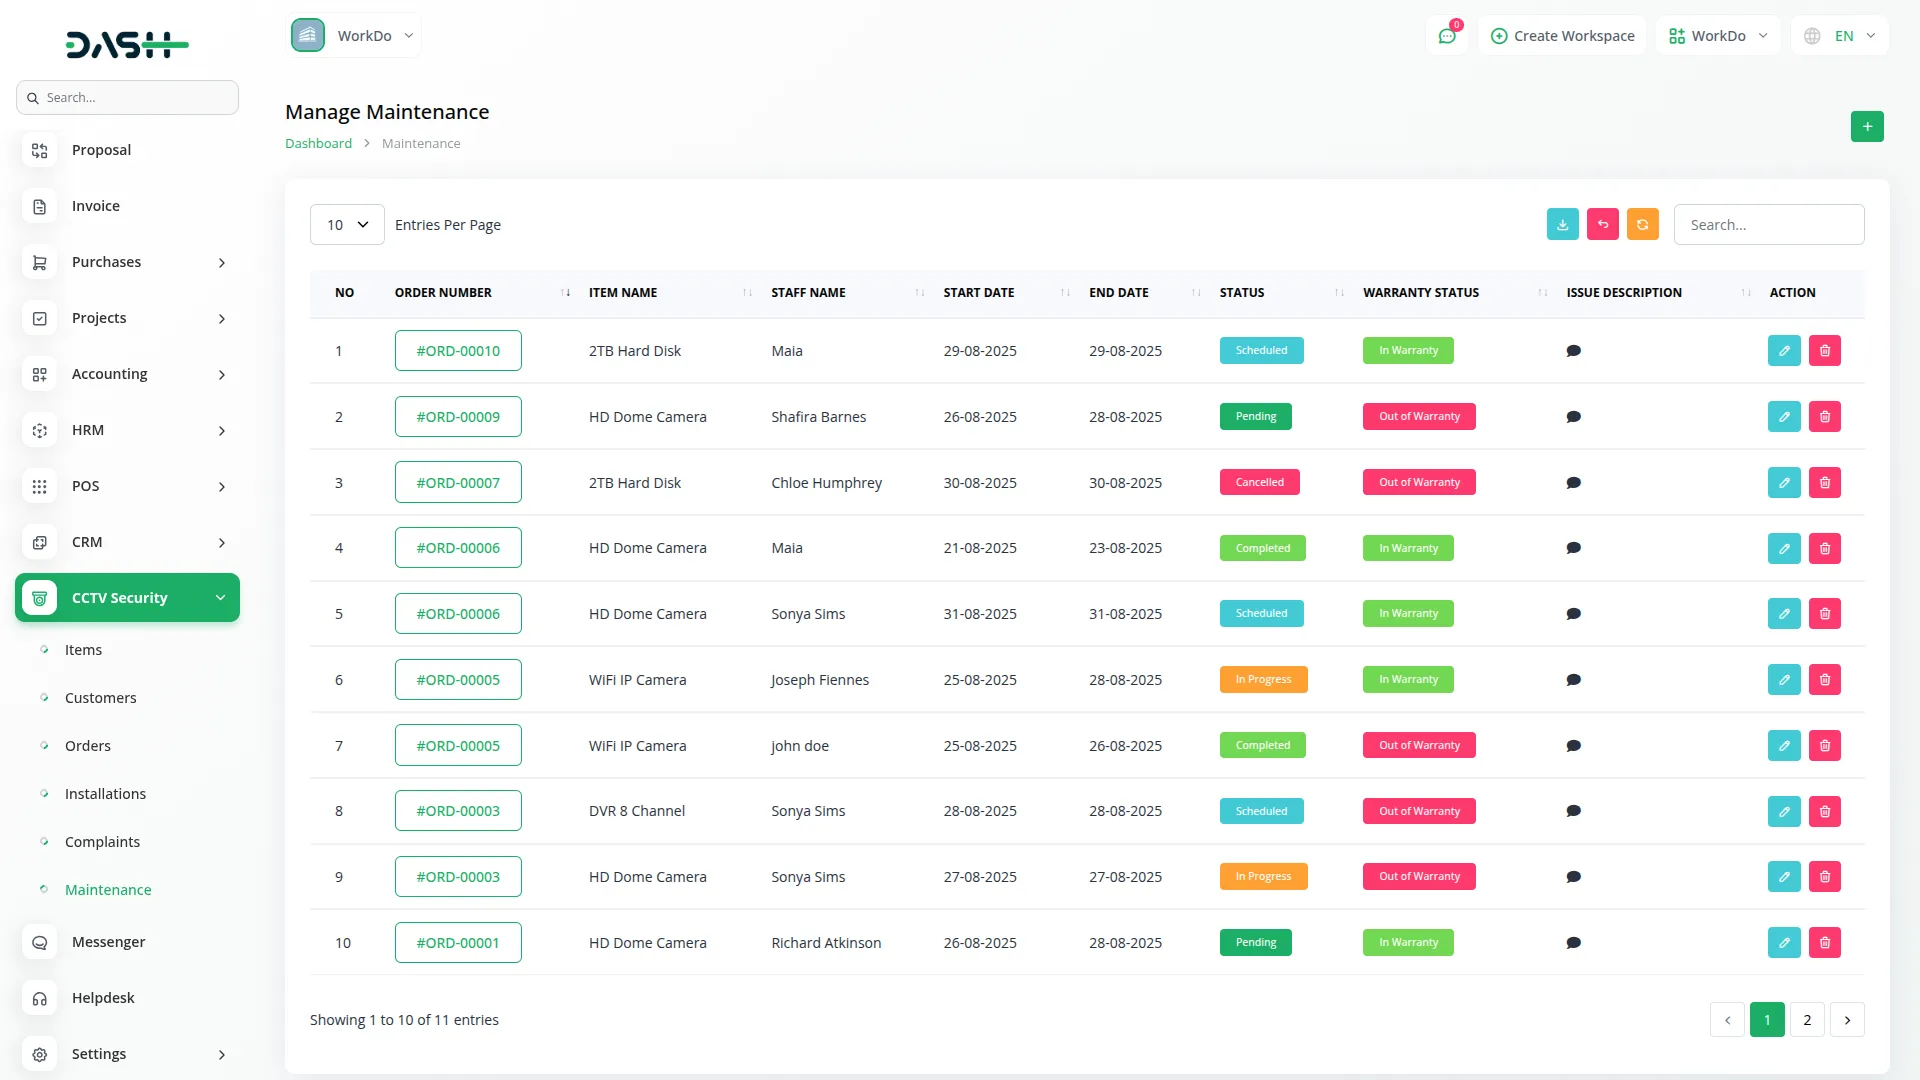
Task: Open the EN language dropdown
Action: point(1841,36)
